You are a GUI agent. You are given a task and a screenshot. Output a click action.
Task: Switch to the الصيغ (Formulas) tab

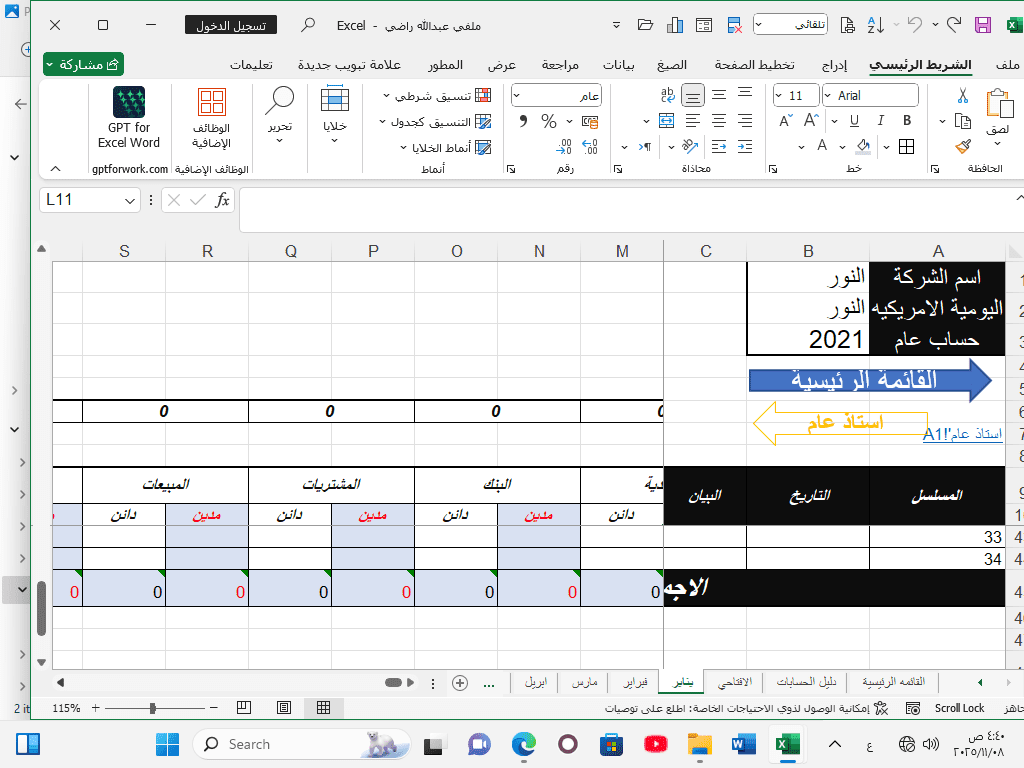[x=672, y=65]
